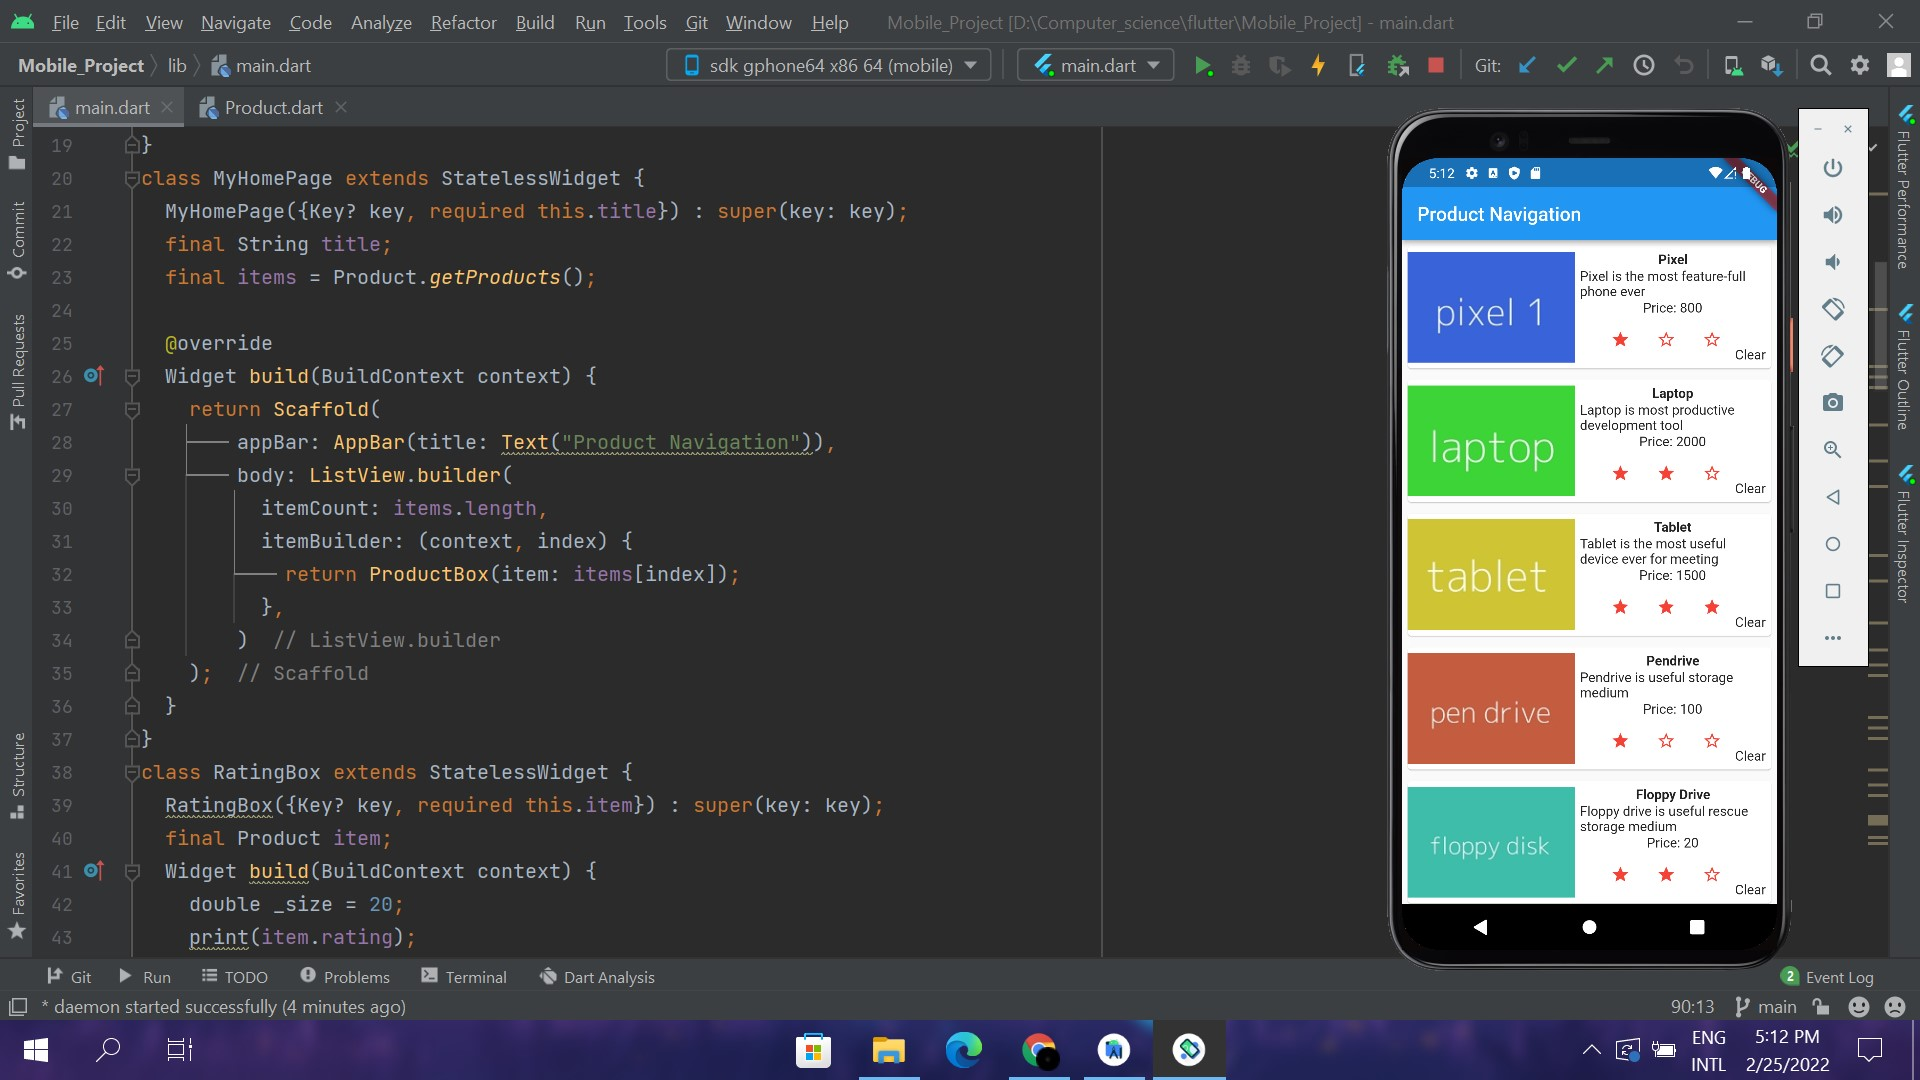Click the Git update project arrow
The width and height of the screenshot is (1920, 1080).
tap(1527, 66)
